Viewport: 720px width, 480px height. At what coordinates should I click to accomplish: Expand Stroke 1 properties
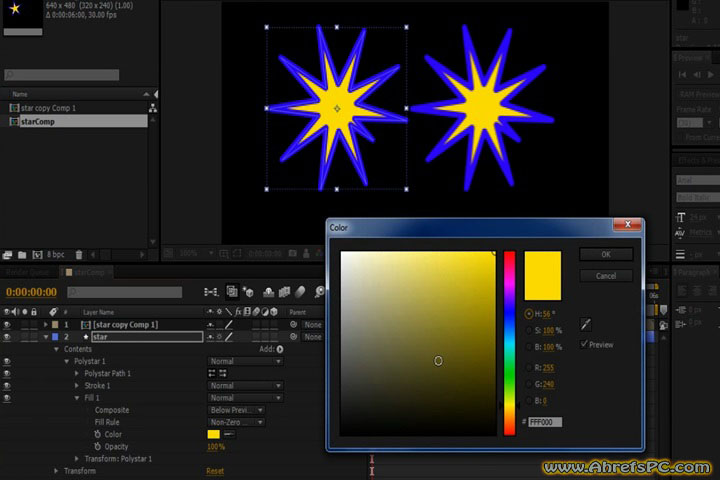tap(77, 386)
